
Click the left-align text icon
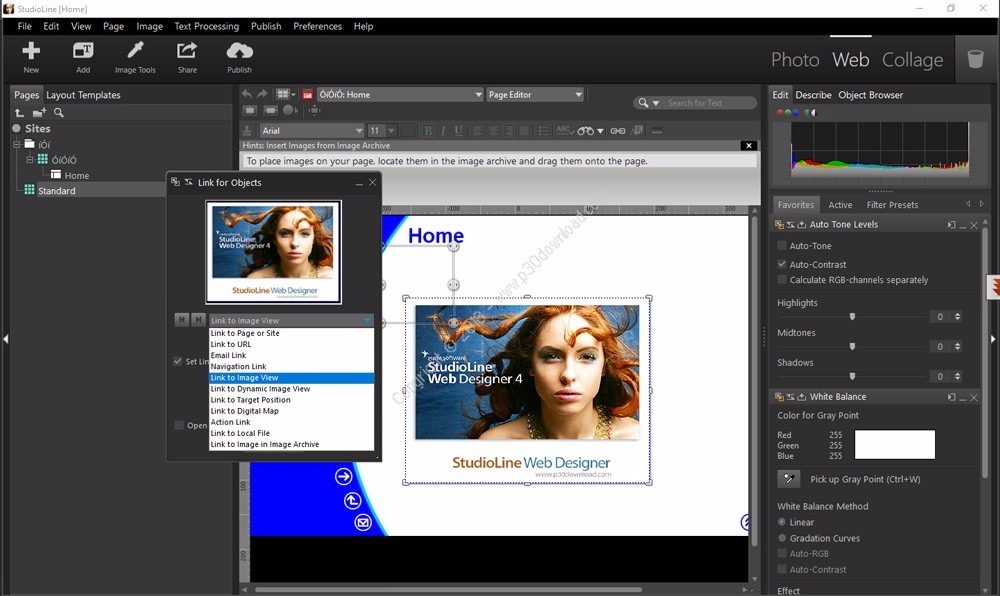coord(478,131)
